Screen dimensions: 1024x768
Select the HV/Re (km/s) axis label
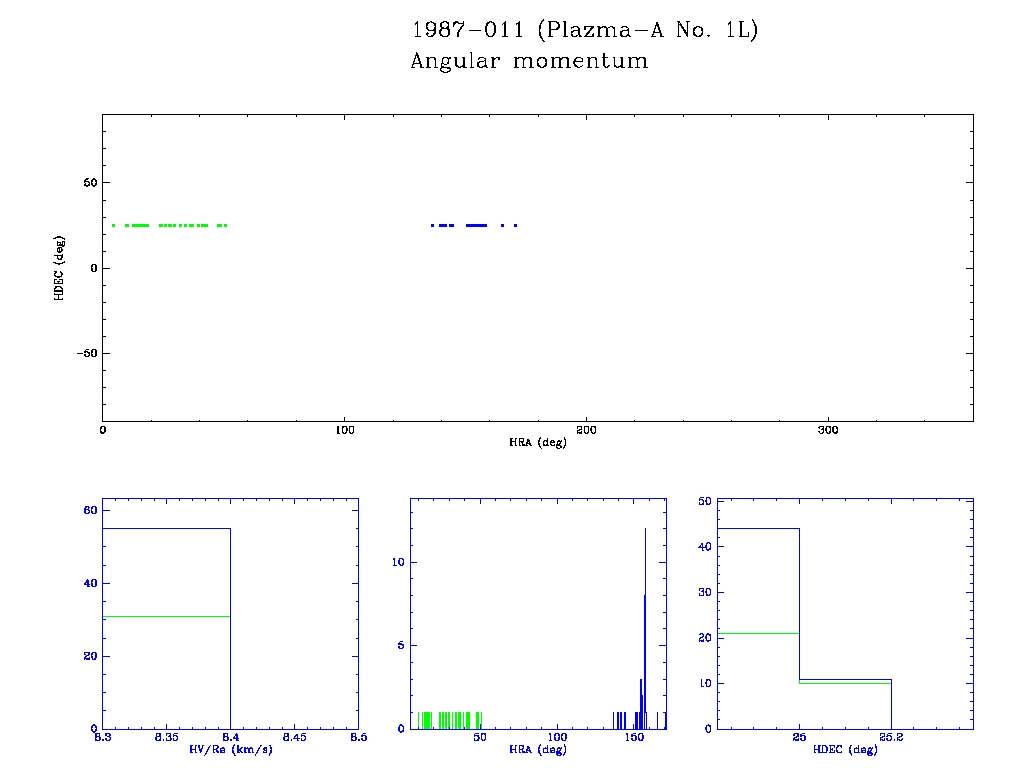click(230, 749)
